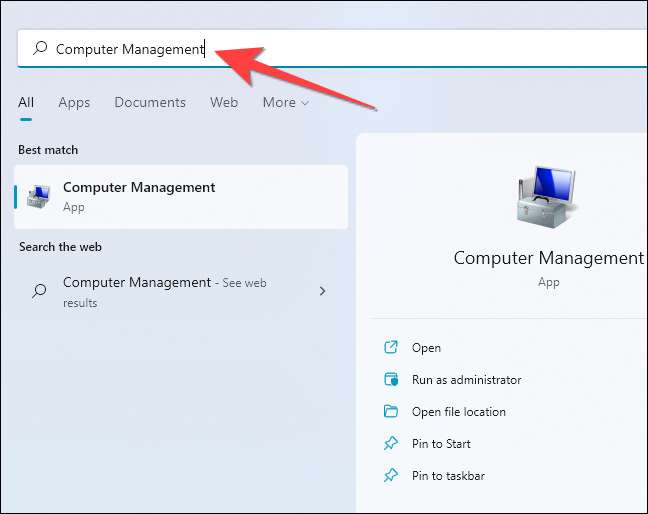Click the Pin to Start pin icon
Image resolution: width=648 pixels, height=514 pixels.
tap(391, 443)
